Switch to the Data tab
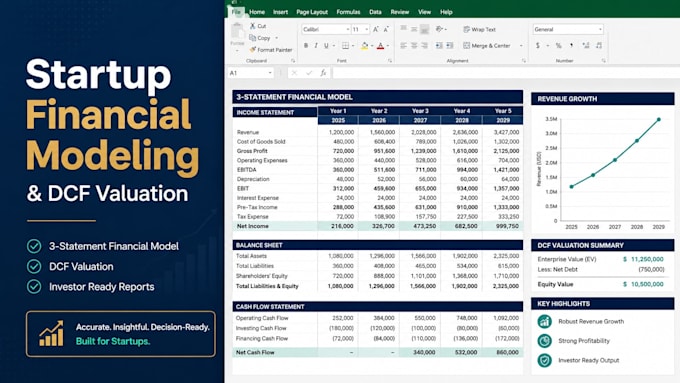This screenshot has width=680, height=383. (x=375, y=12)
